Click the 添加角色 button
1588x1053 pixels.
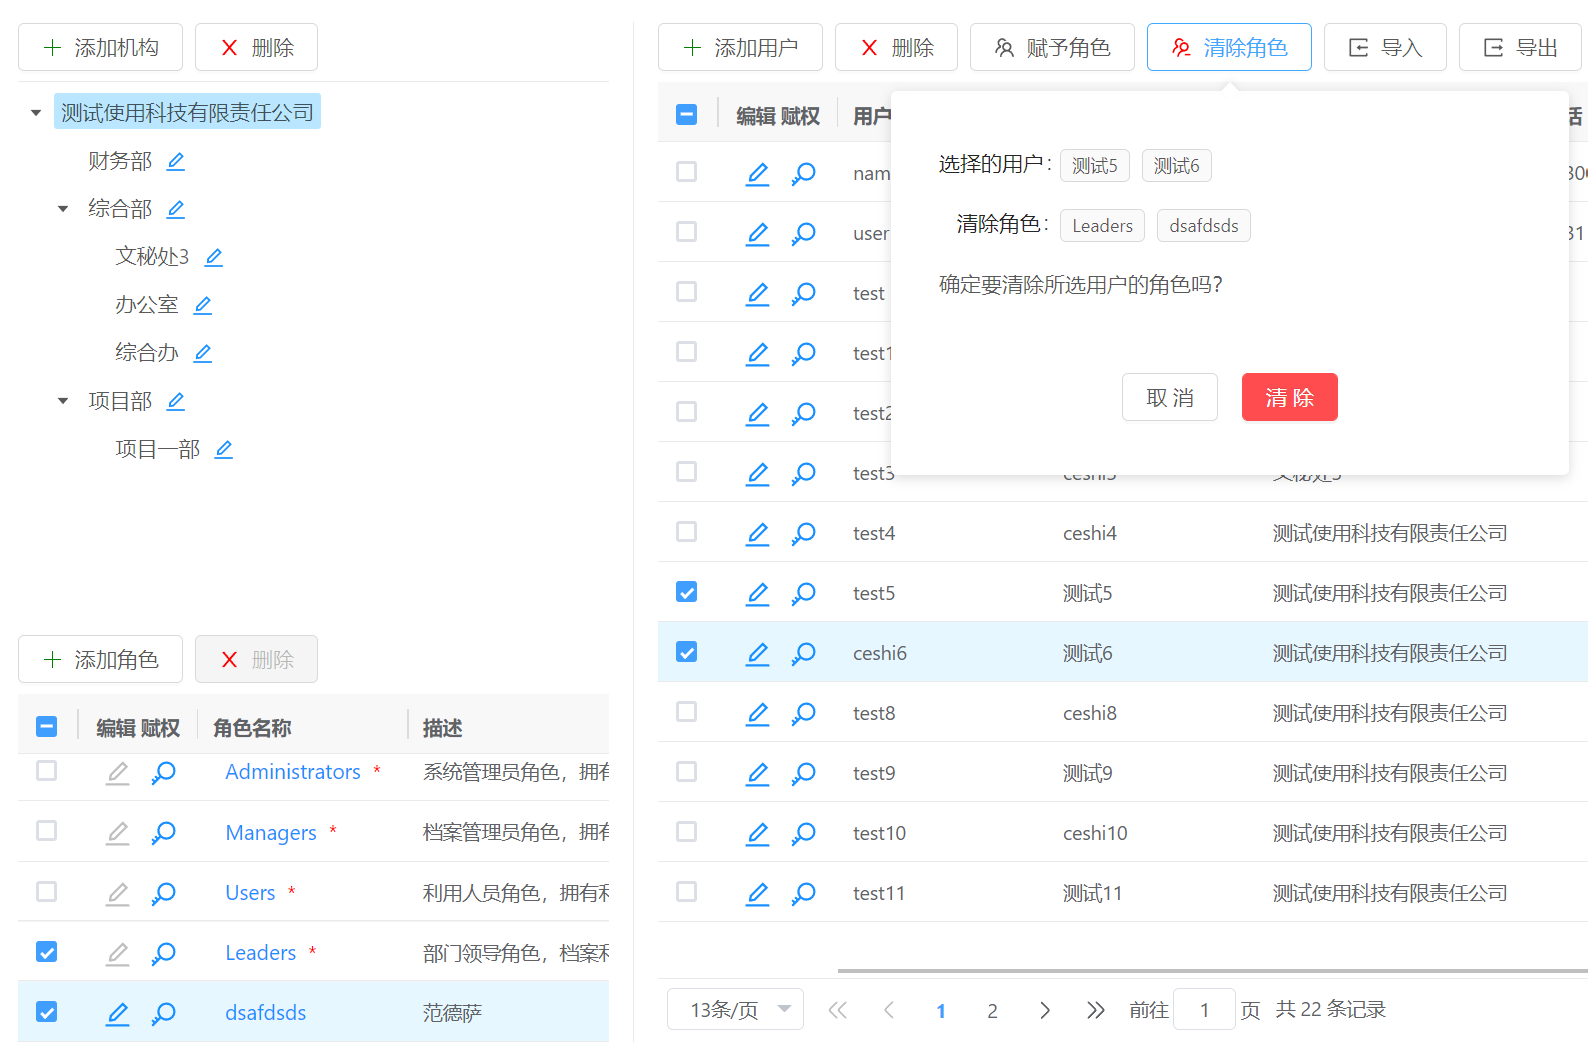click(x=100, y=659)
